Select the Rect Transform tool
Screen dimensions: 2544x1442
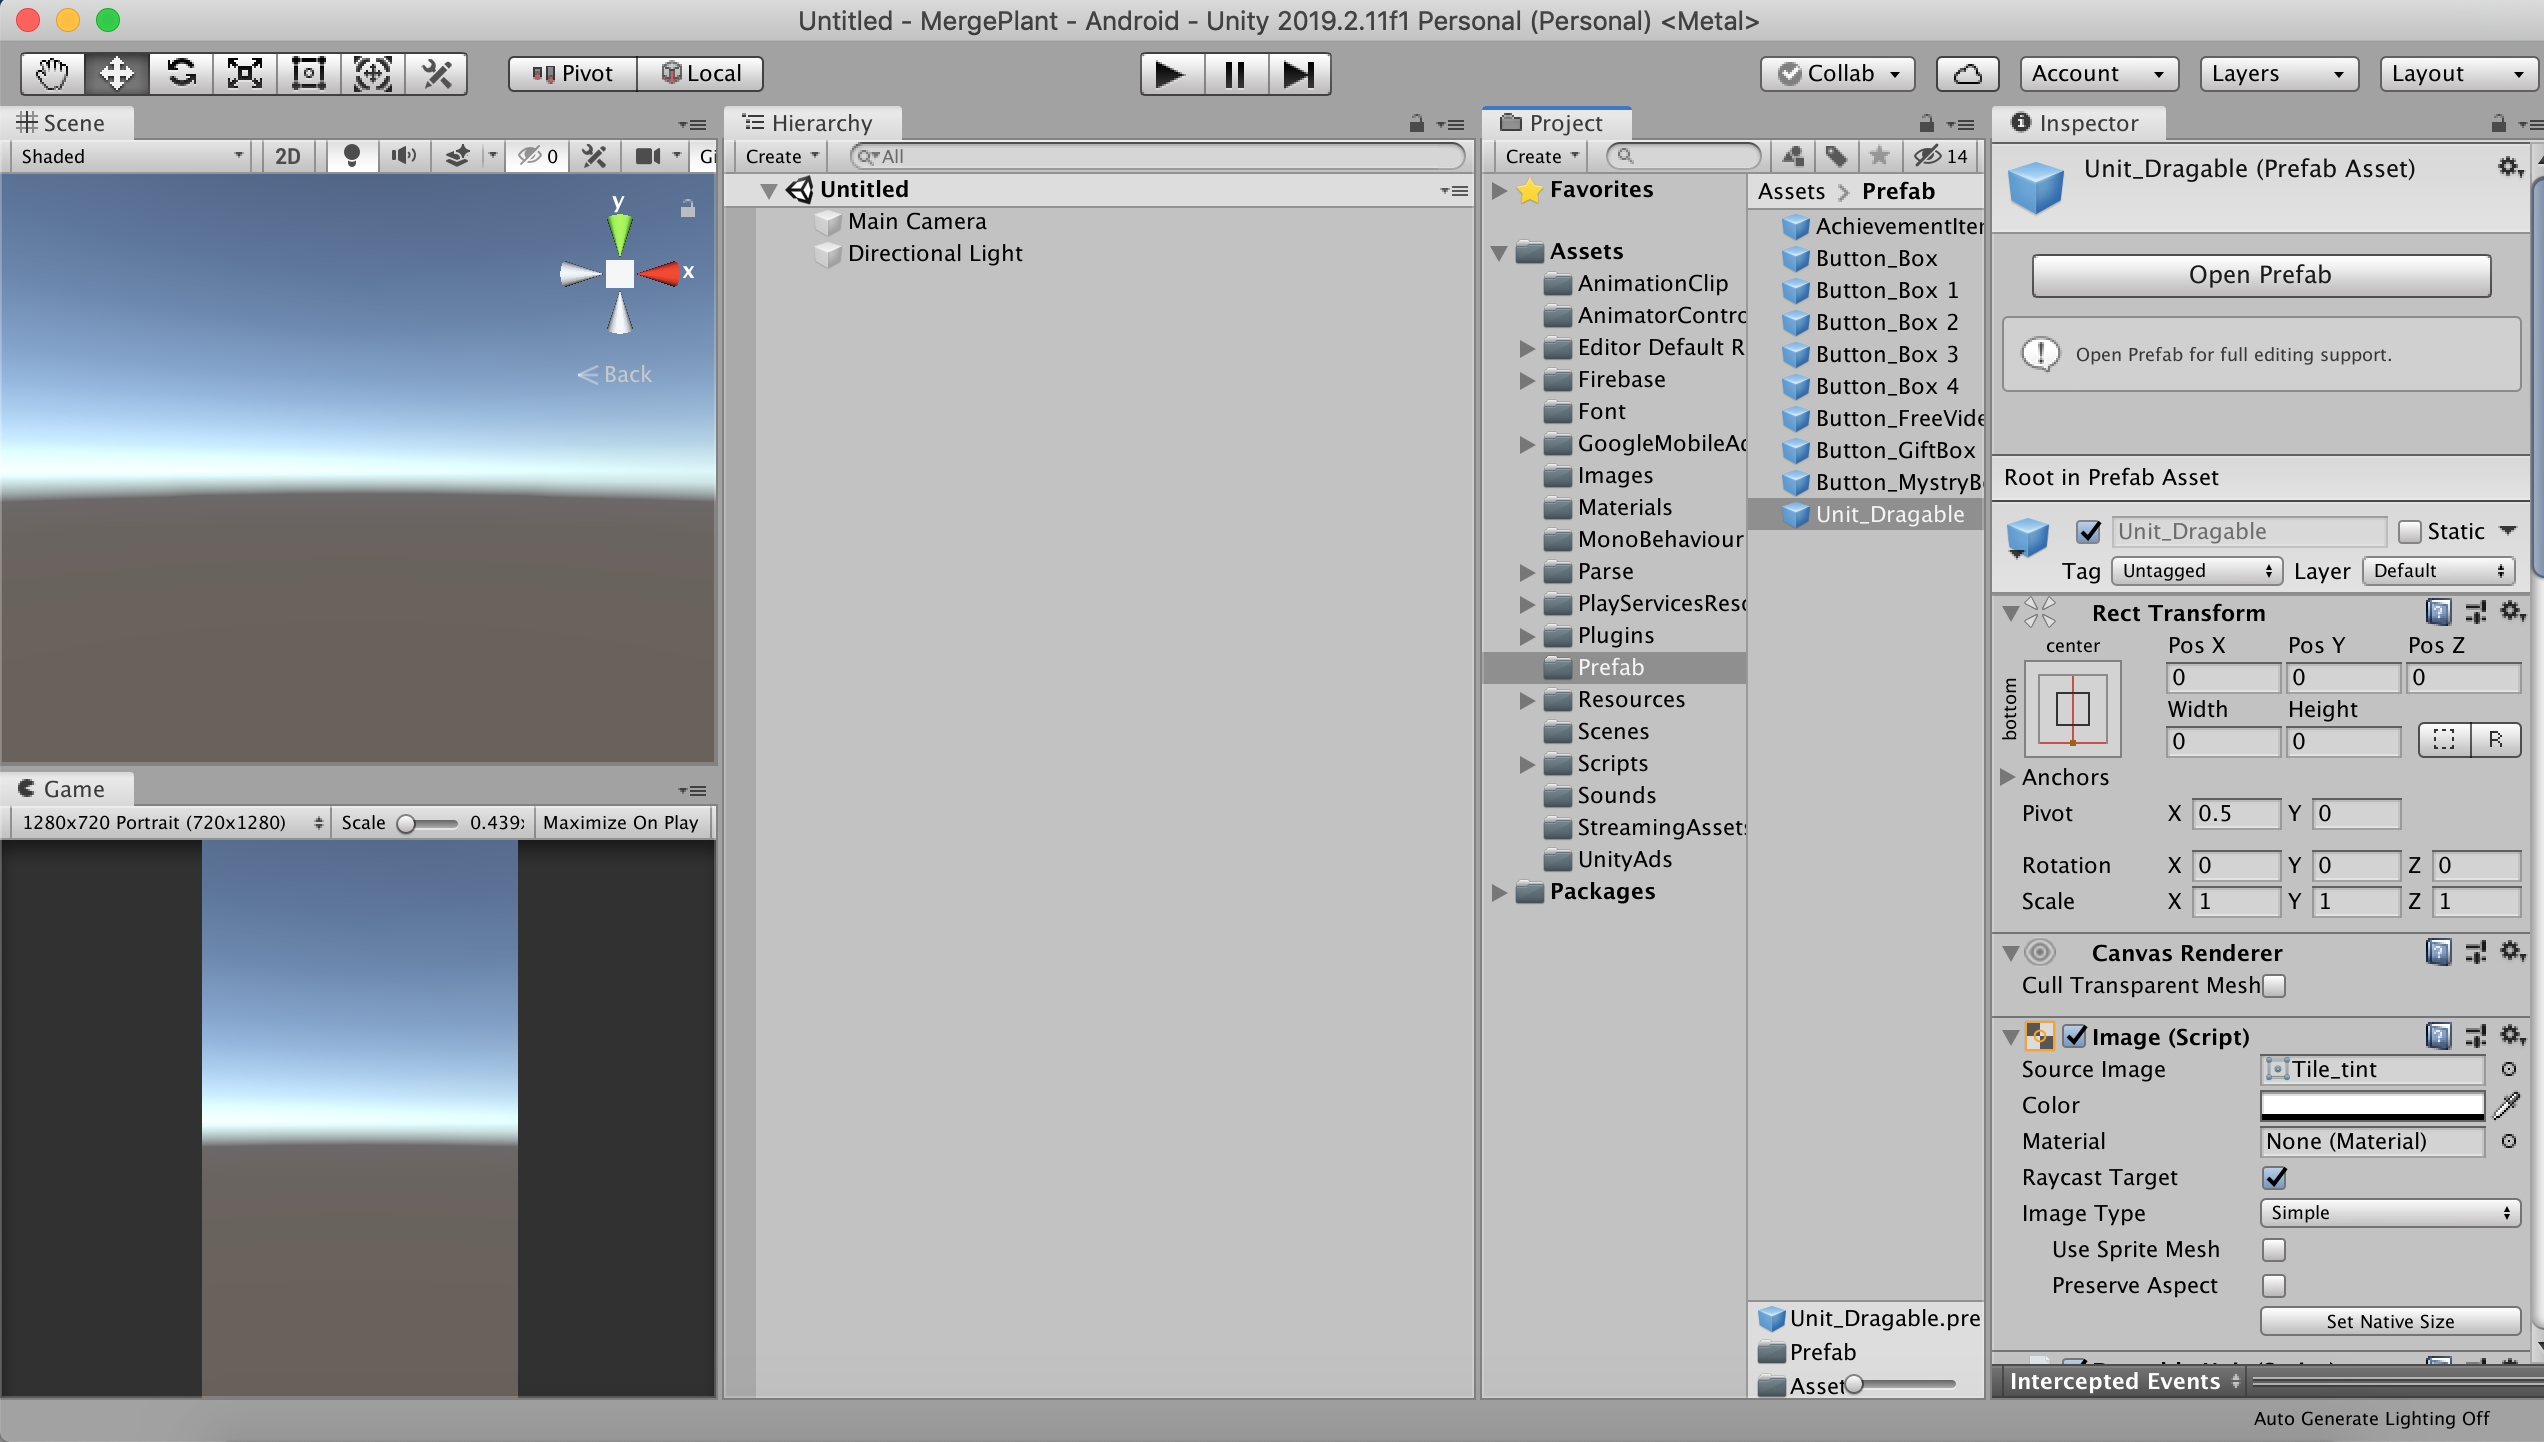pos(308,74)
